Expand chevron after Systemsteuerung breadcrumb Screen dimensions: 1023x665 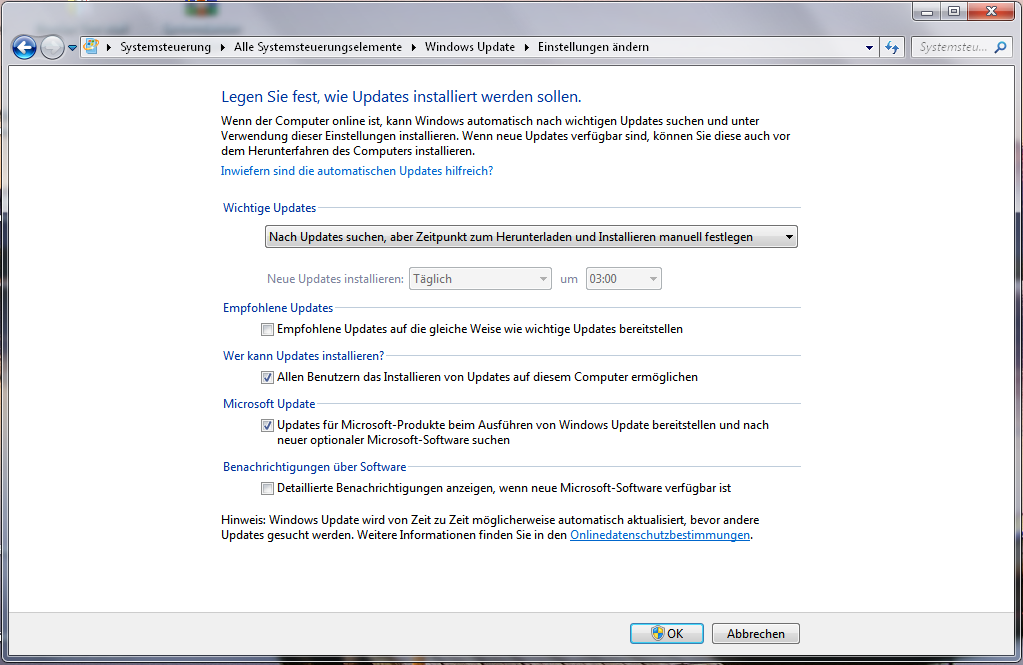(222, 47)
